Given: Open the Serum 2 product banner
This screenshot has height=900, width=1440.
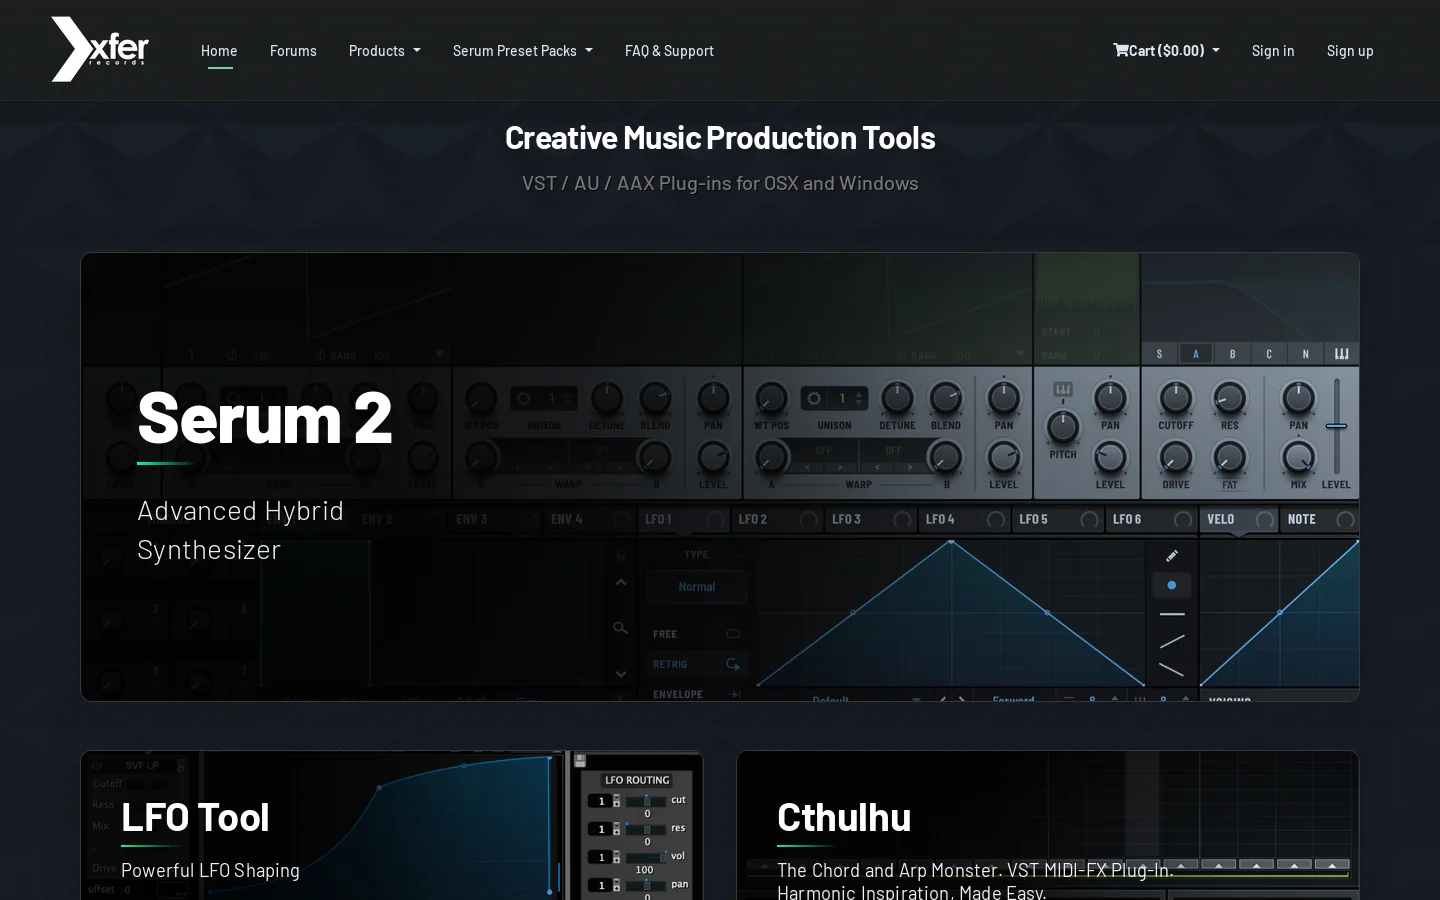Looking at the screenshot, I should [x=720, y=477].
